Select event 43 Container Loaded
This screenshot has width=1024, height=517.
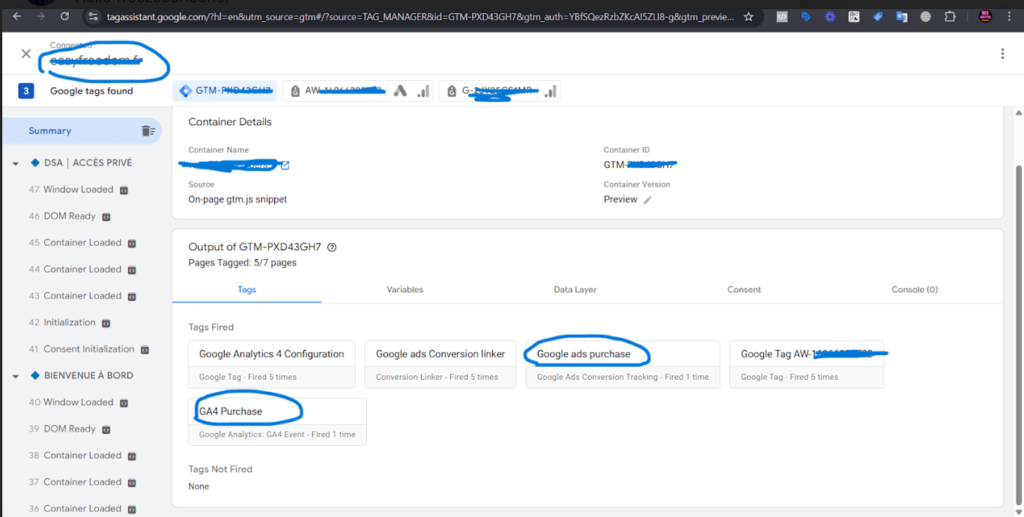tap(82, 296)
